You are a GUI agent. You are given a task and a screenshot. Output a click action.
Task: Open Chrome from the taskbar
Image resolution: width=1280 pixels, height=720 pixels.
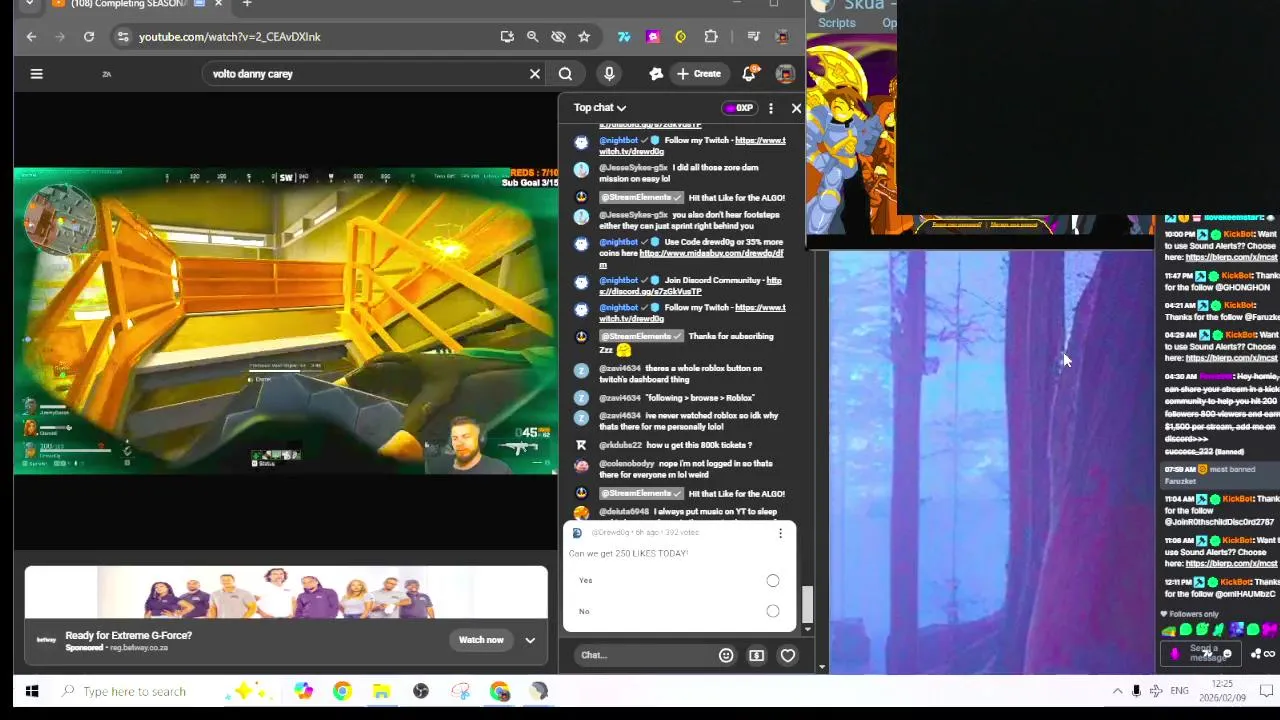point(342,692)
